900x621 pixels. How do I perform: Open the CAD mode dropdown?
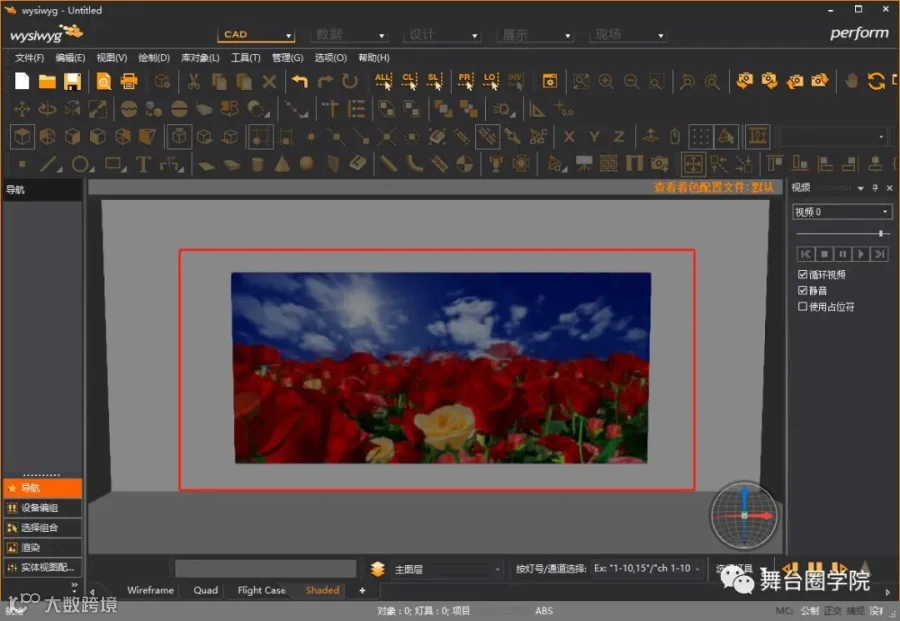pyautogui.click(x=256, y=34)
